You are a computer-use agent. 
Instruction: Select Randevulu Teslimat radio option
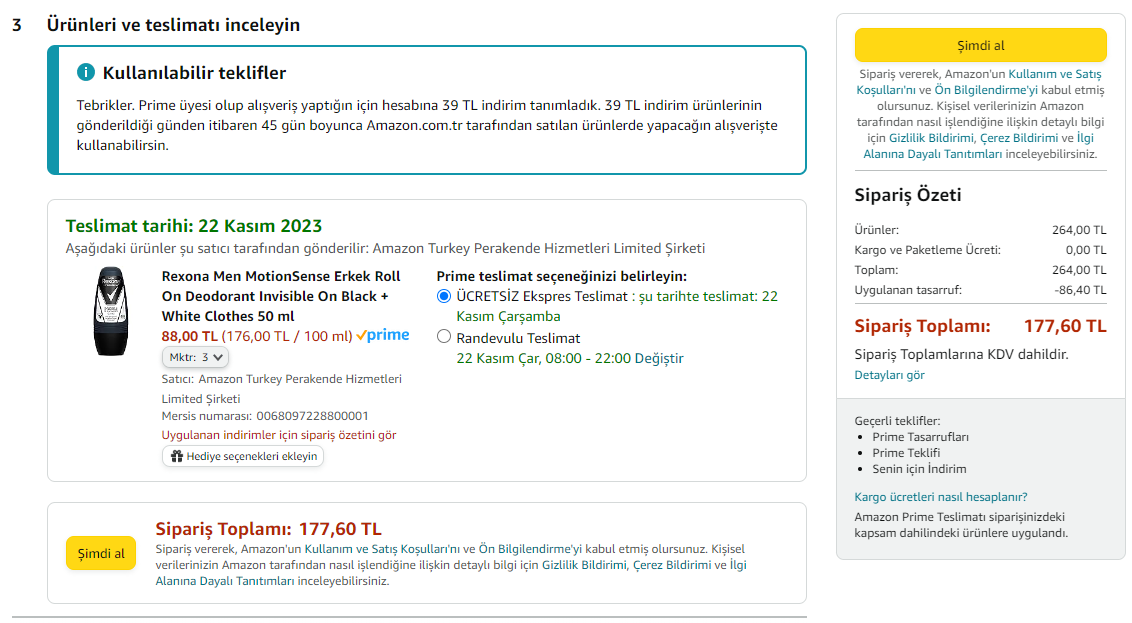[444, 337]
